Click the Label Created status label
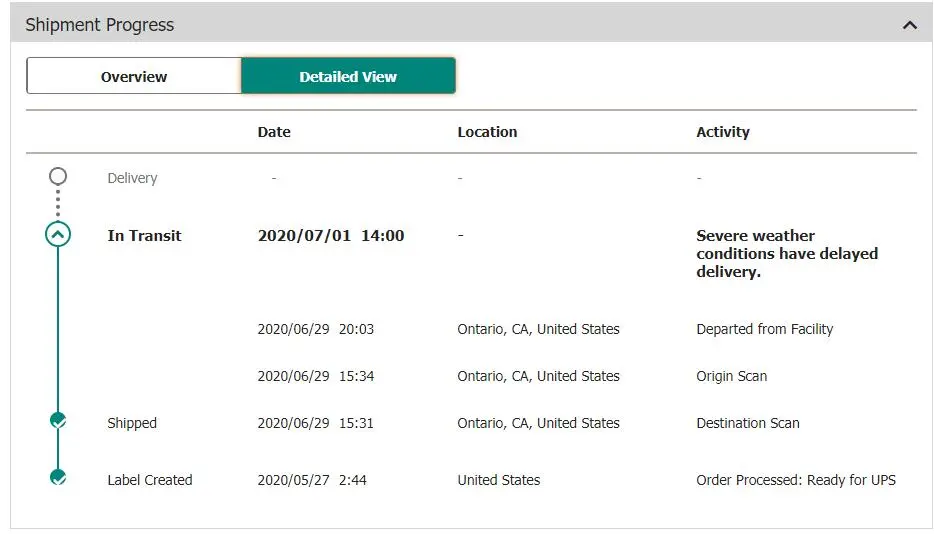This screenshot has height=534, width=934. [x=149, y=480]
